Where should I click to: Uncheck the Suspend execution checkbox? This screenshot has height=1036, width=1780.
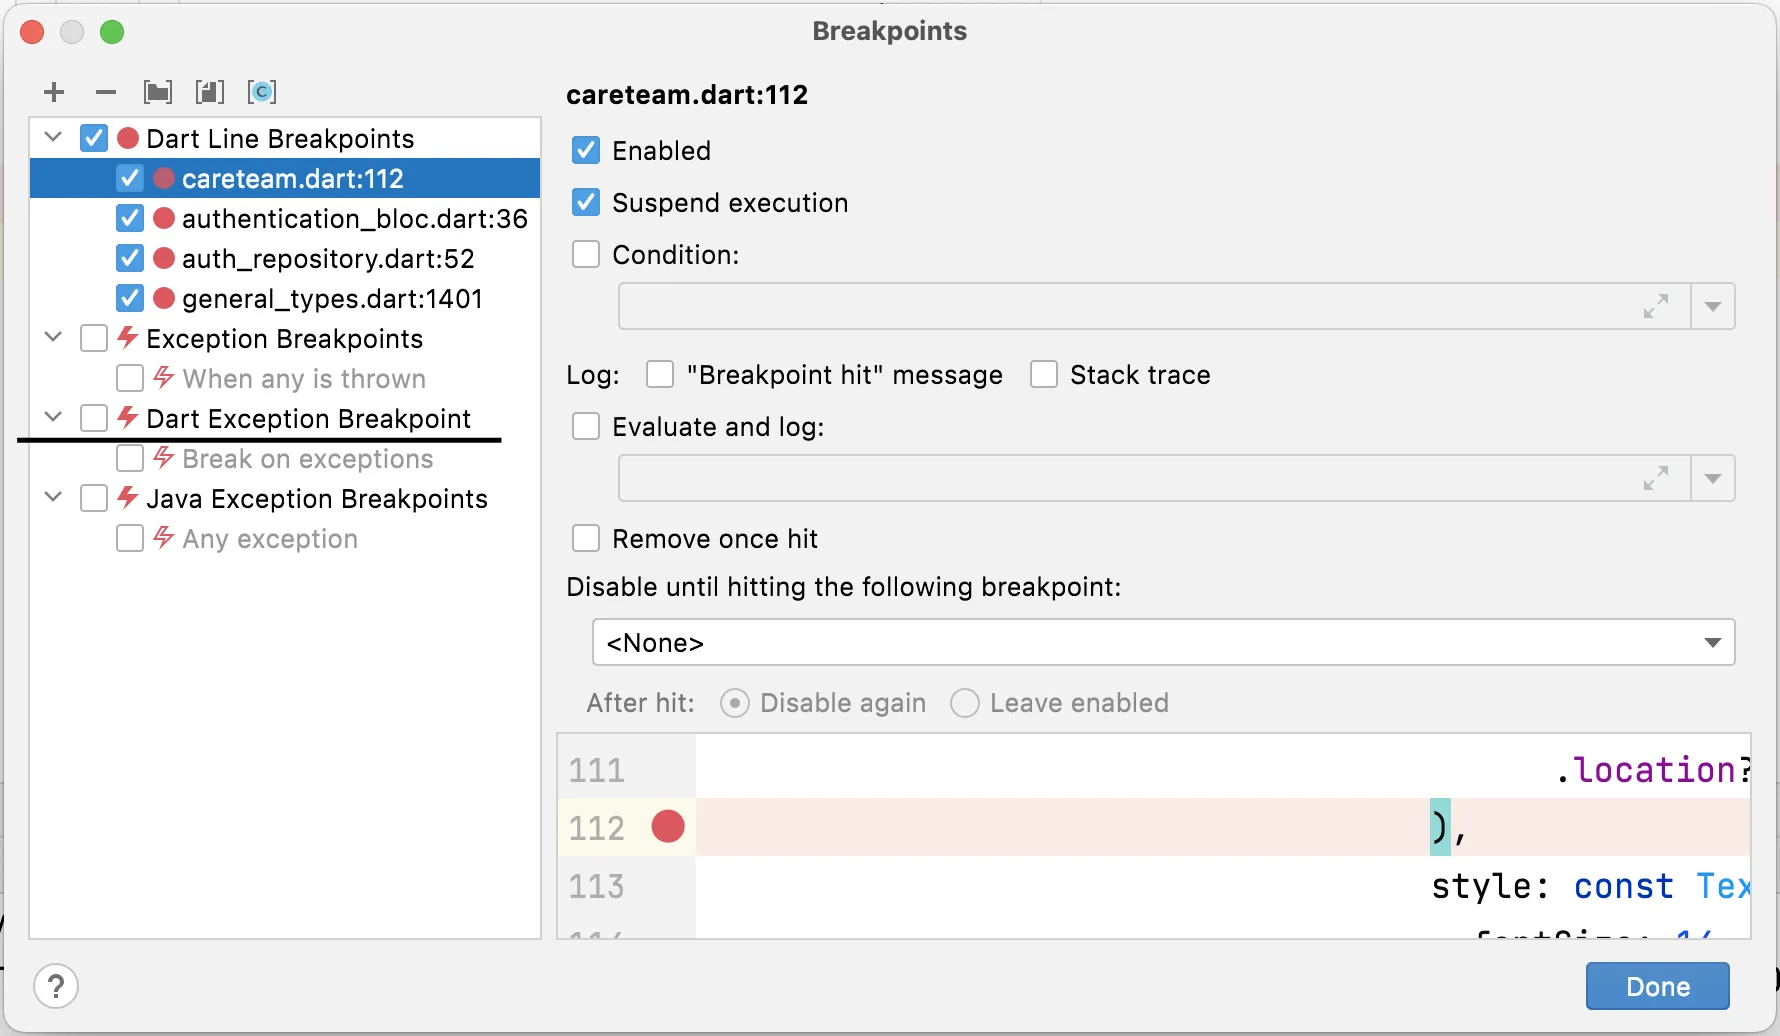586,203
